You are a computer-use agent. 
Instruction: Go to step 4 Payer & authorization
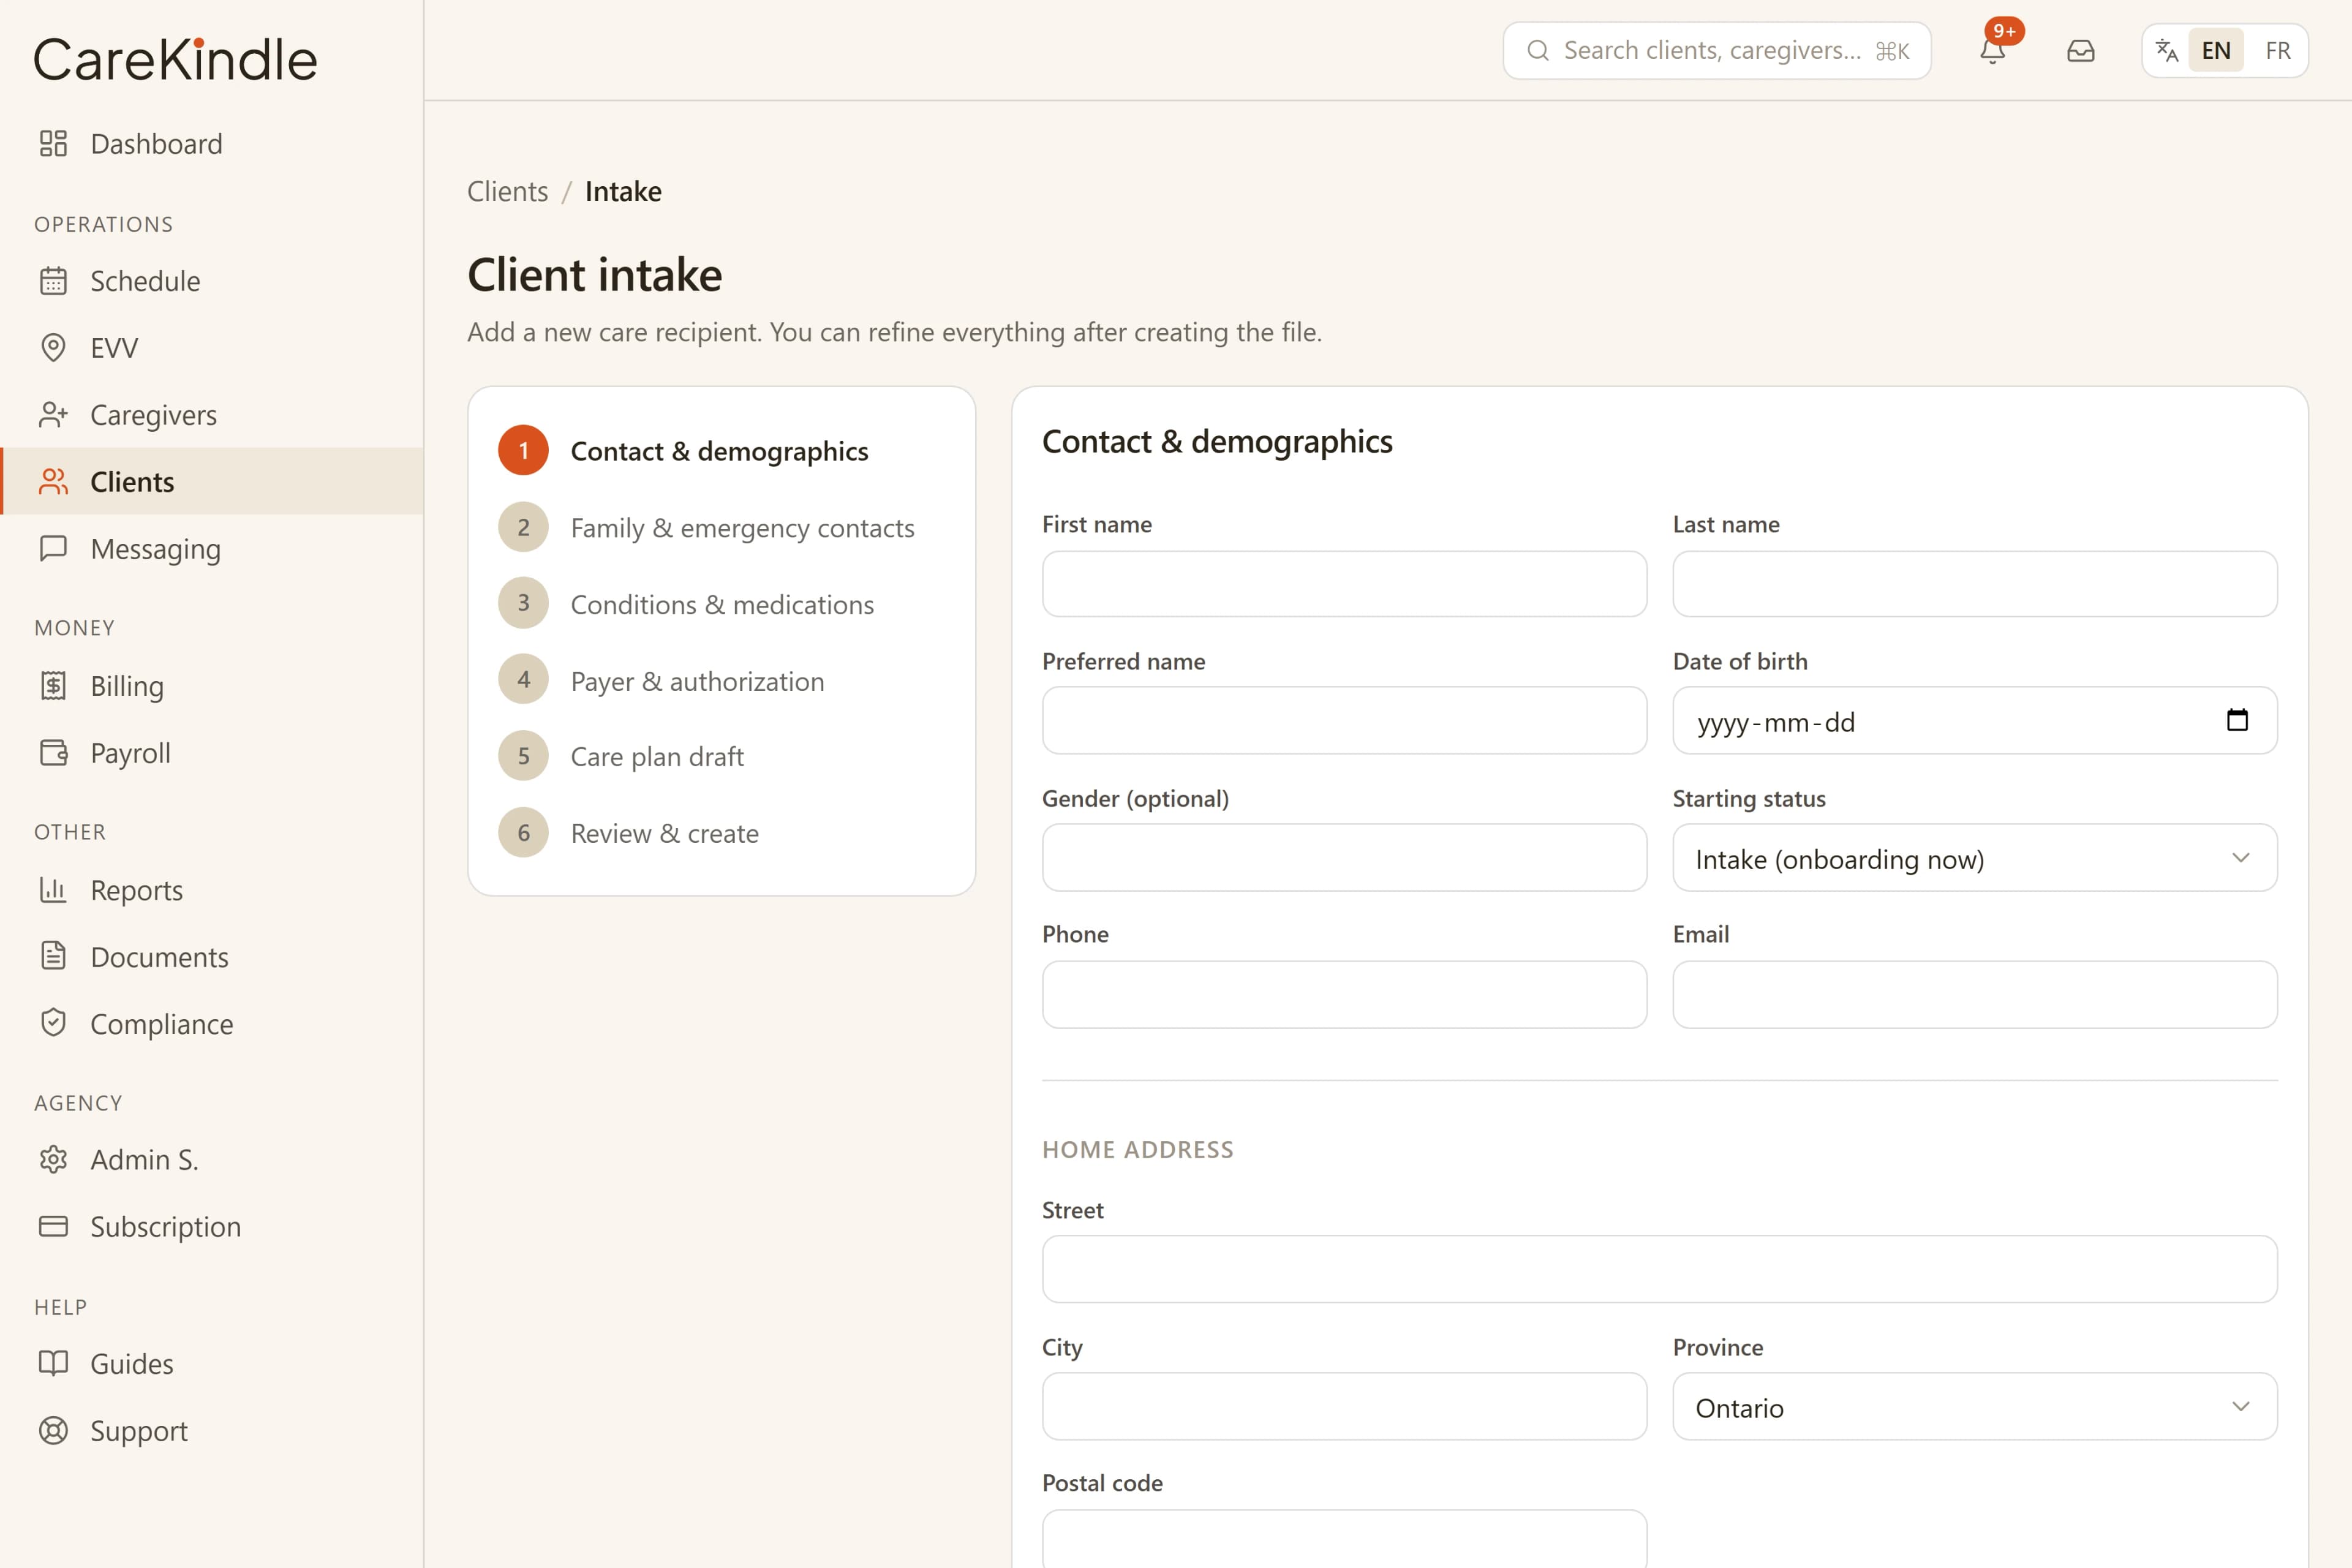(x=661, y=681)
